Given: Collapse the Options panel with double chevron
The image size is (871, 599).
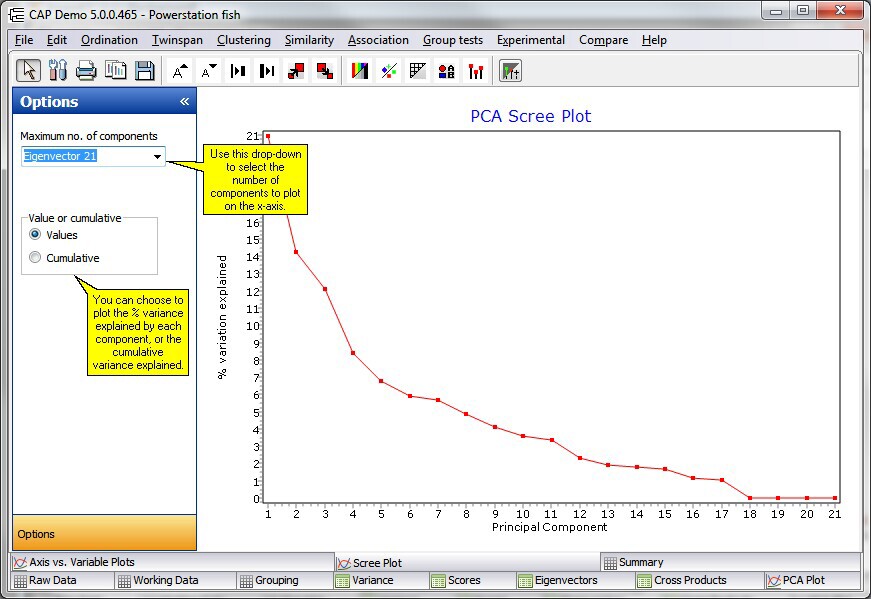Looking at the screenshot, I should click(184, 101).
